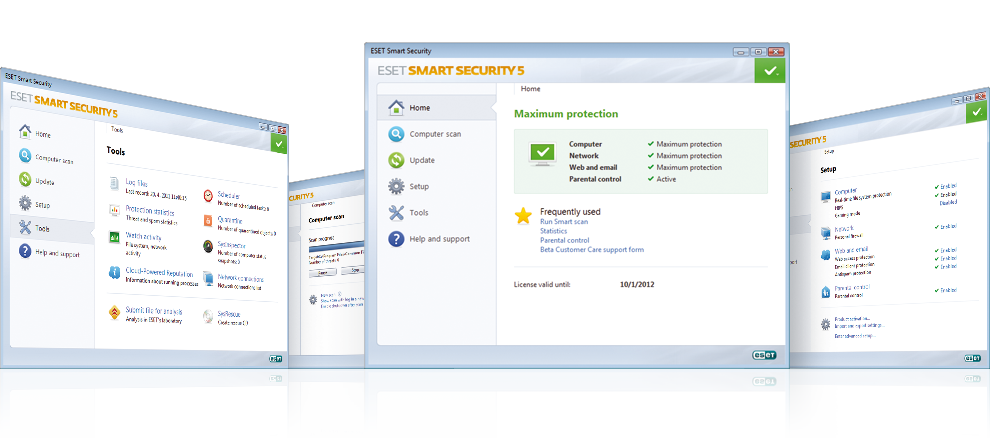The width and height of the screenshot is (990, 440).
Task: Toggle Enabled status beside Parental control in Setup
Action: tap(946, 290)
